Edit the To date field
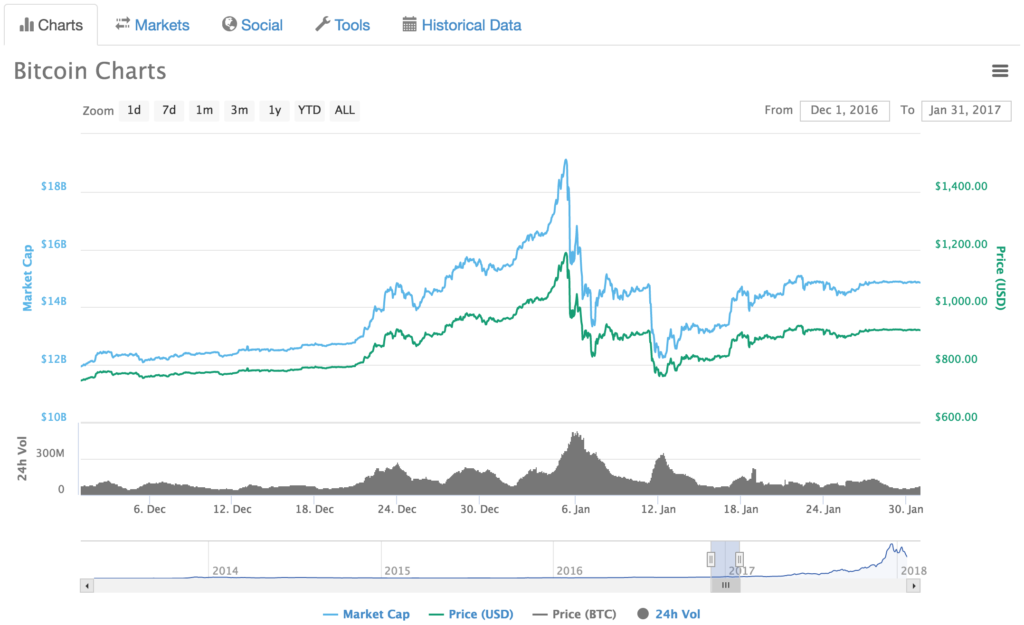This screenshot has height=625, width=1024. coord(966,110)
